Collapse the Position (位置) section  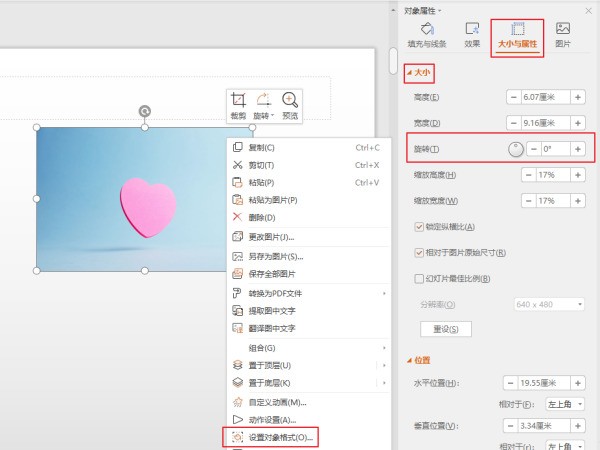click(x=409, y=360)
